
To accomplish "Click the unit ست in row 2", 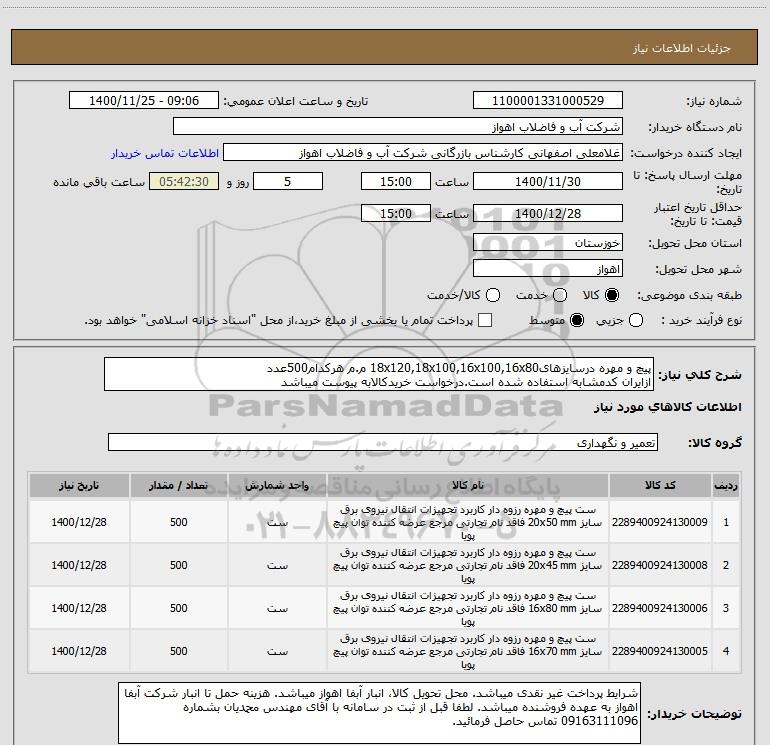I will point(277,566).
